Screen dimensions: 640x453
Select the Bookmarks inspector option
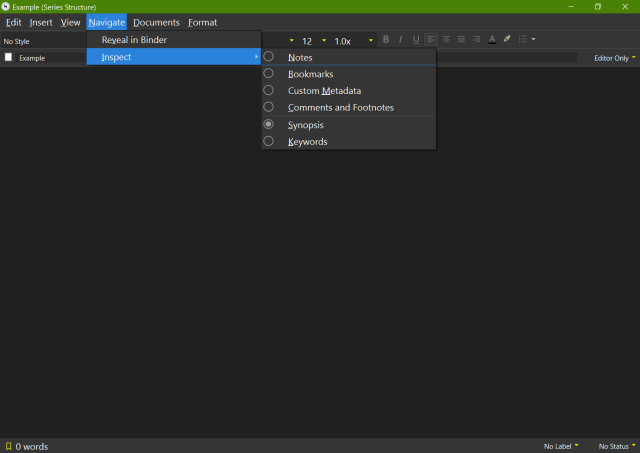tap(310, 75)
